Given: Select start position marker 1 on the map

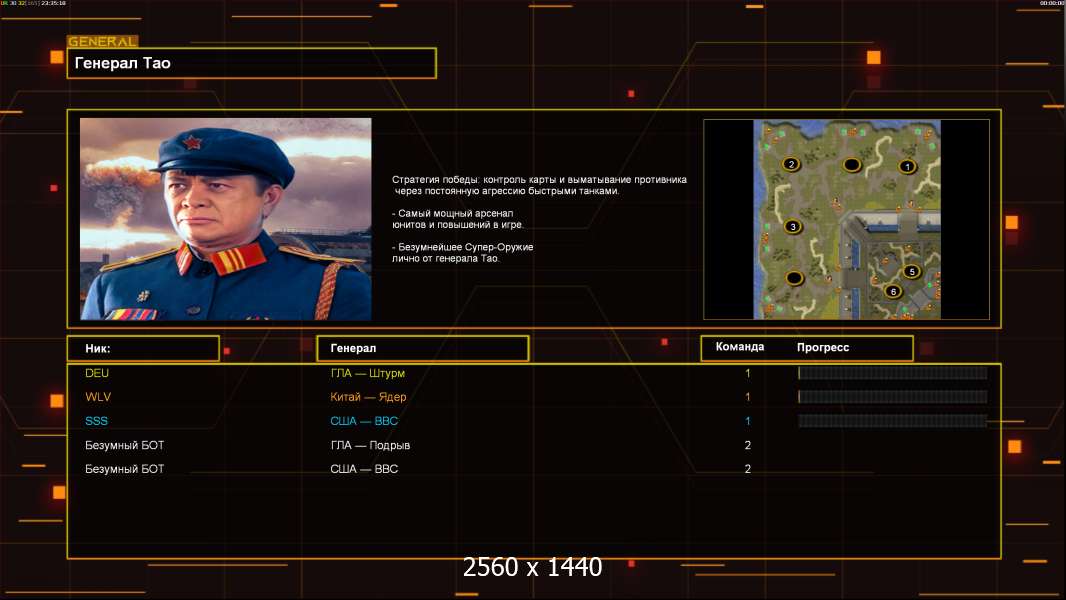Looking at the screenshot, I should 908,166.
